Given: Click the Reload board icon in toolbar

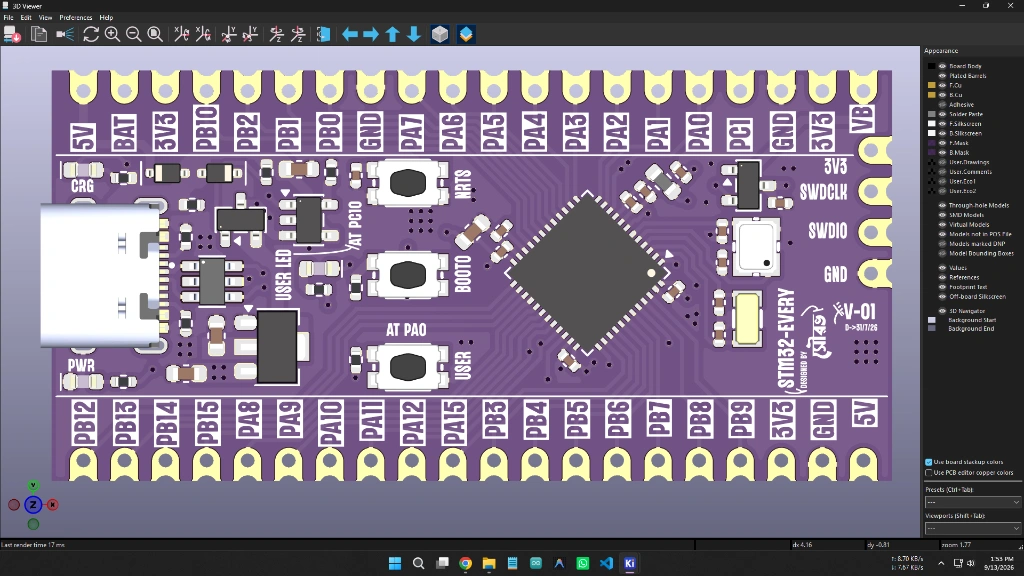Looking at the screenshot, I should pyautogui.click(x=12, y=34).
